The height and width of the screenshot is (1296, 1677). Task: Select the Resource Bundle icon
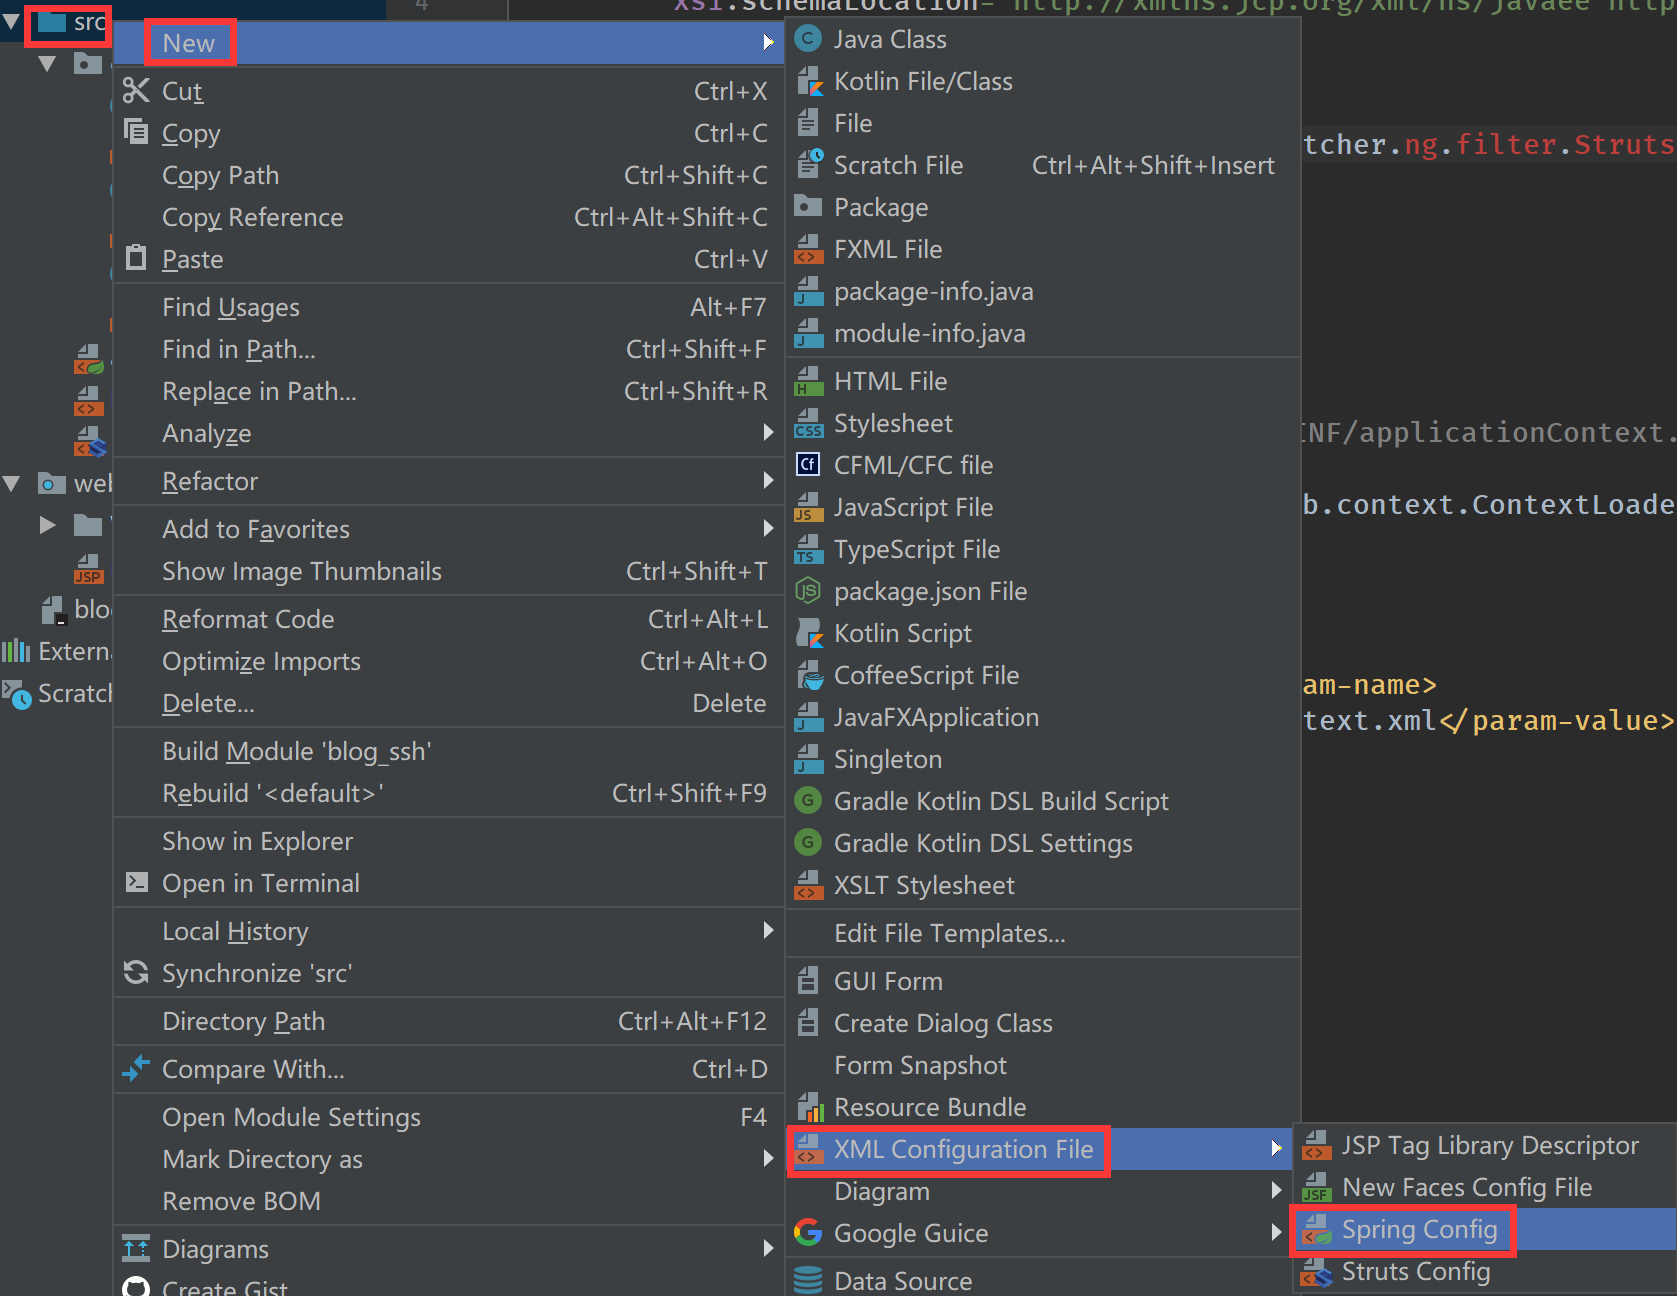[x=808, y=1107]
